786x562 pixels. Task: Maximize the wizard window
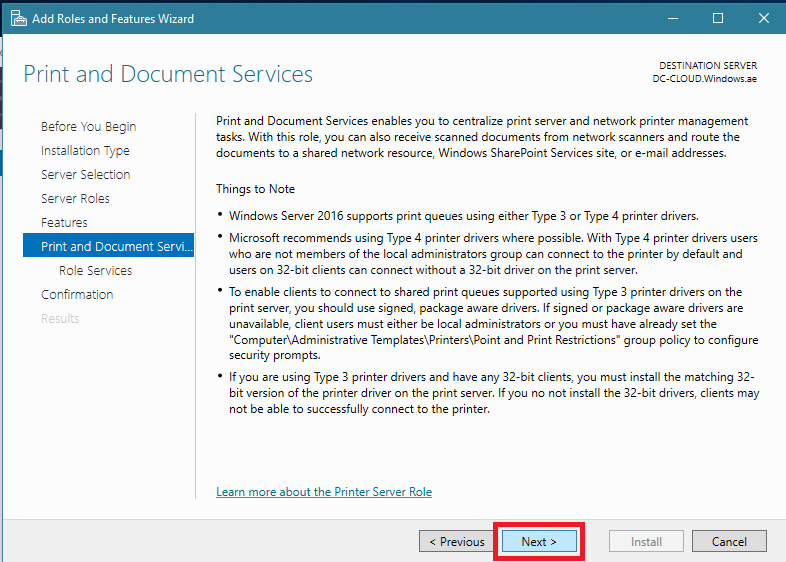pyautogui.click(x=718, y=19)
